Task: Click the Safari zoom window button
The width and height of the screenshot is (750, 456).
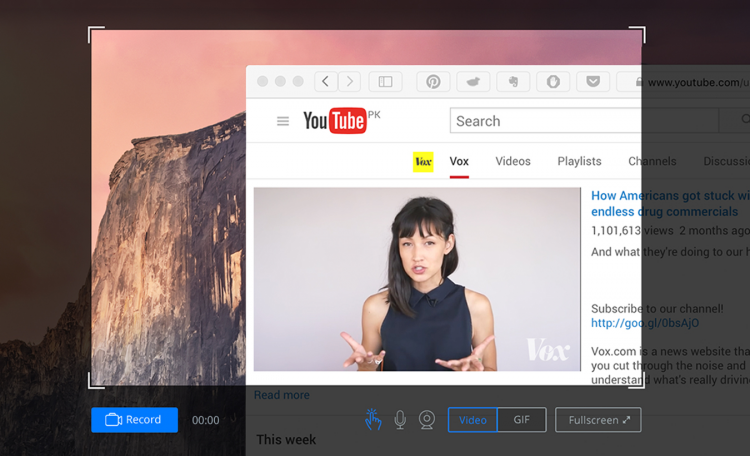Action: pos(298,81)
